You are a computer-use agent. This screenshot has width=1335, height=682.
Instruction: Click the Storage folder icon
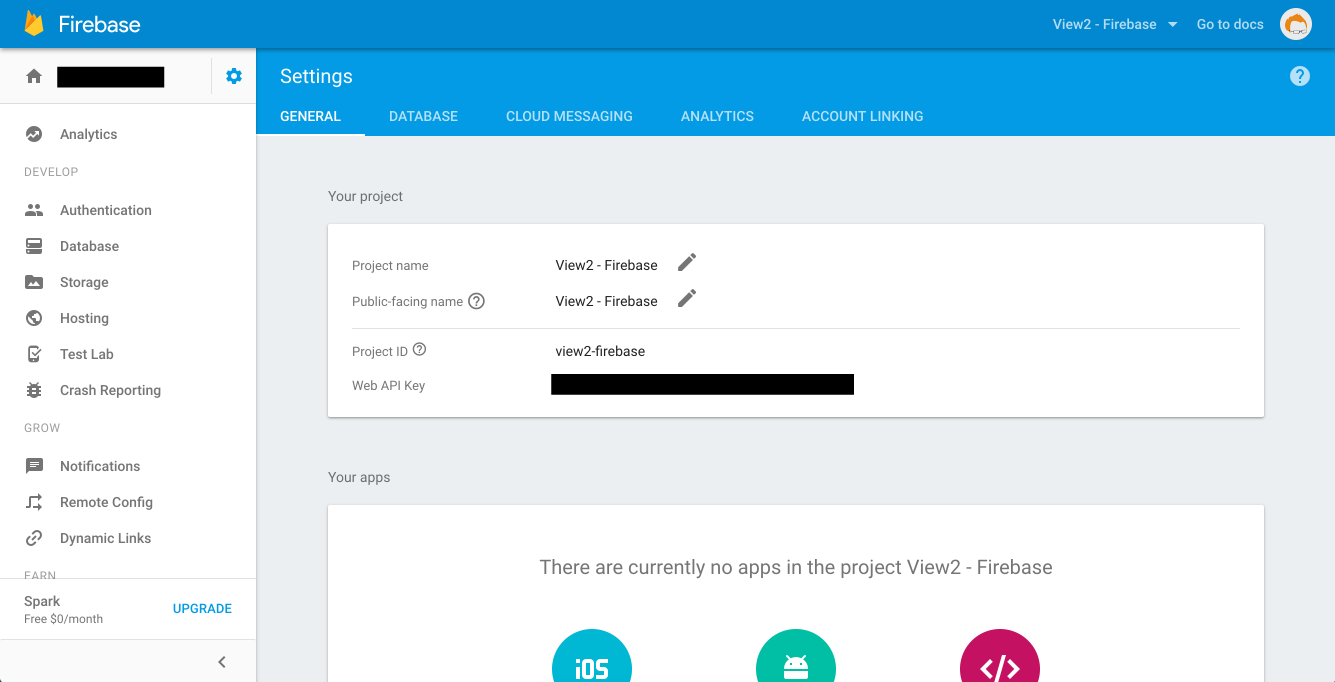click(x=34, y=282)
